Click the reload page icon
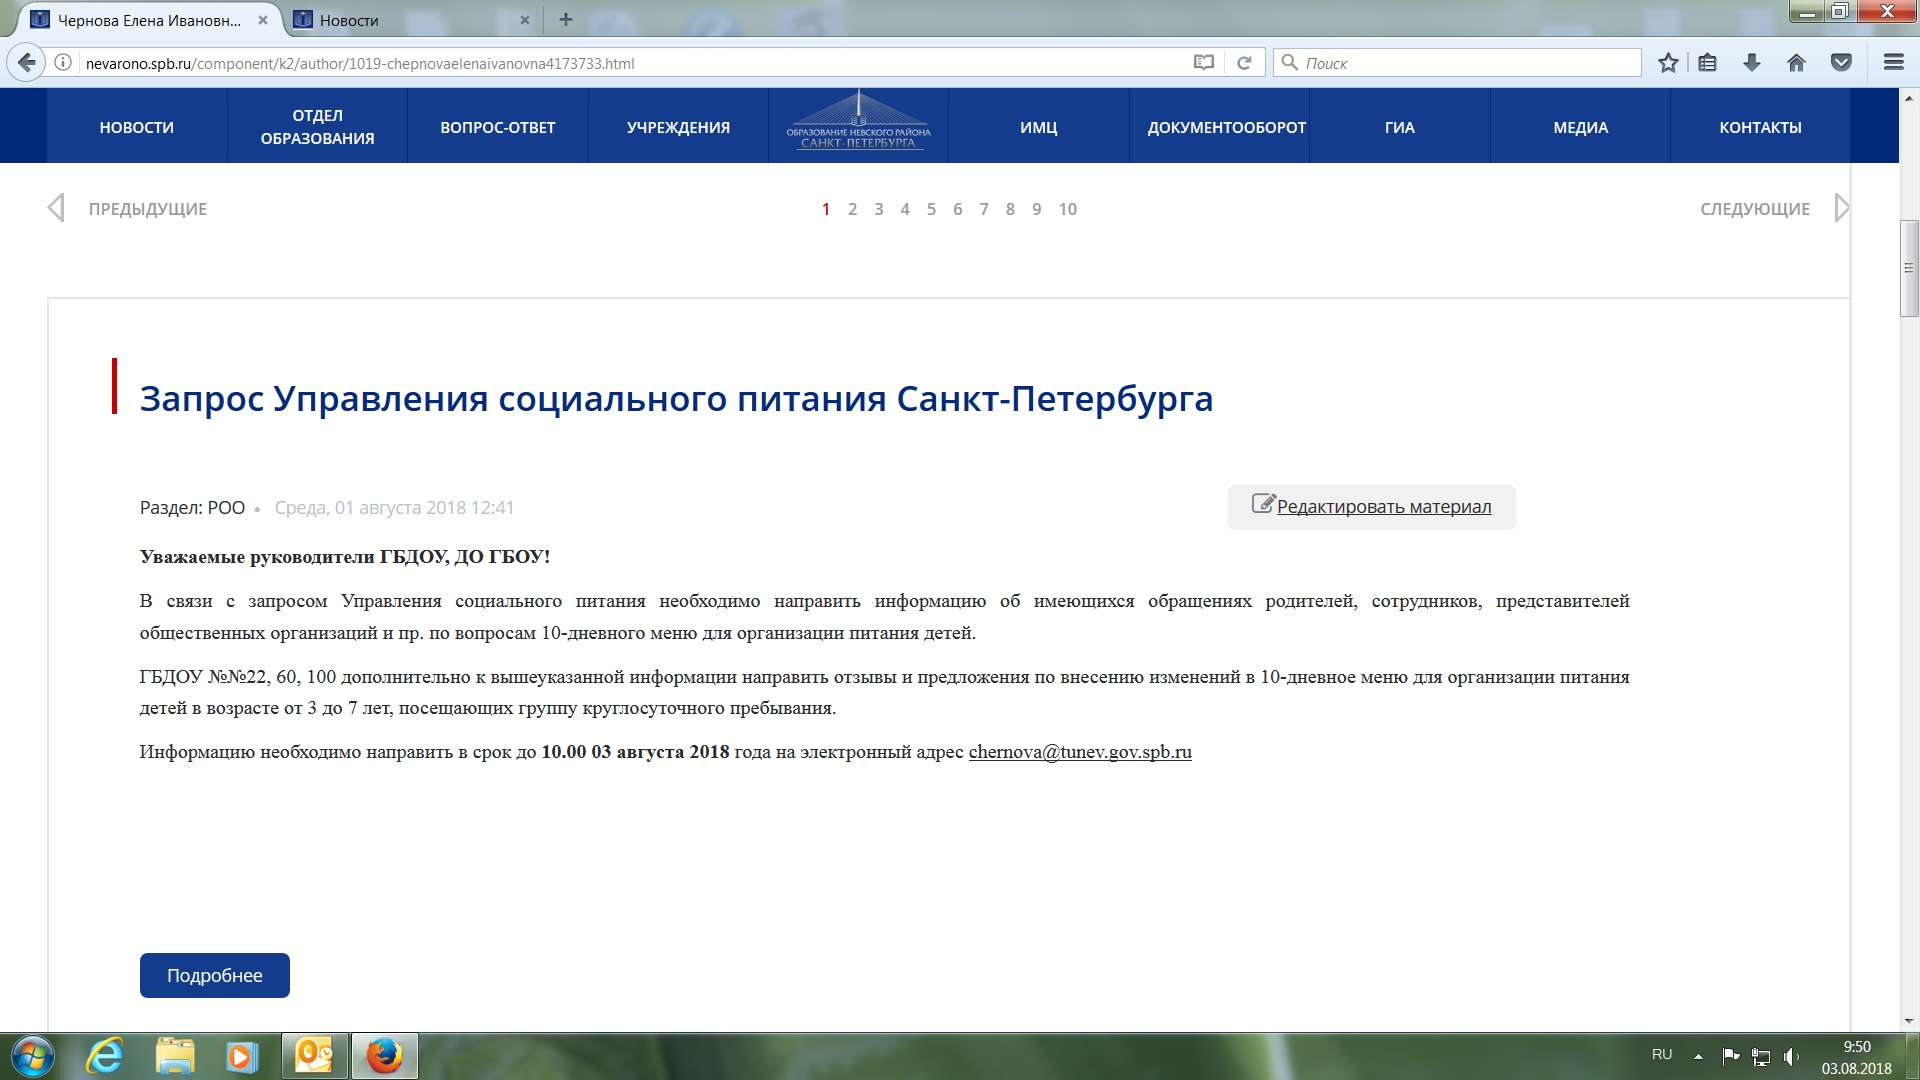Viewport: 1920px width, 1080px height. [x=1244, y=63]
